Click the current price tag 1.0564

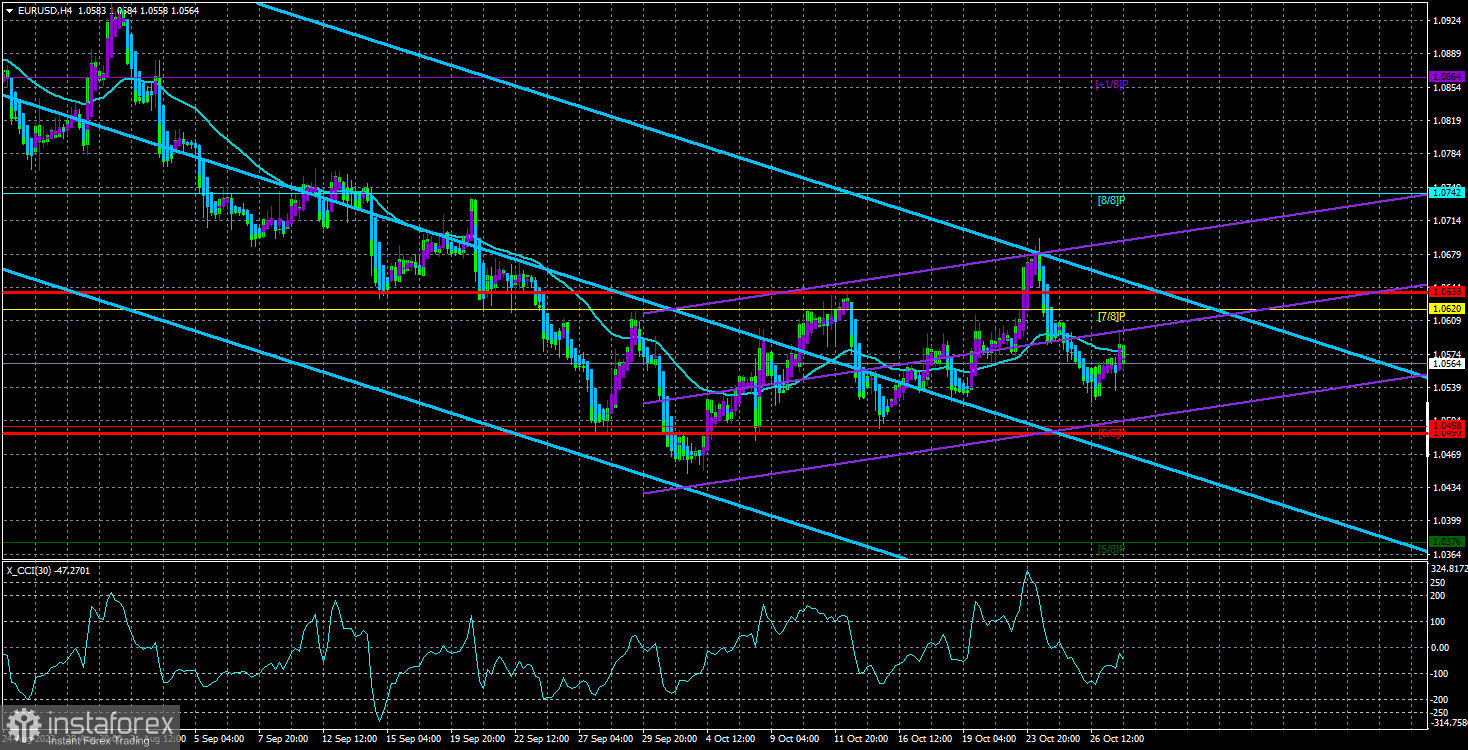click(x=1447, y=363)
